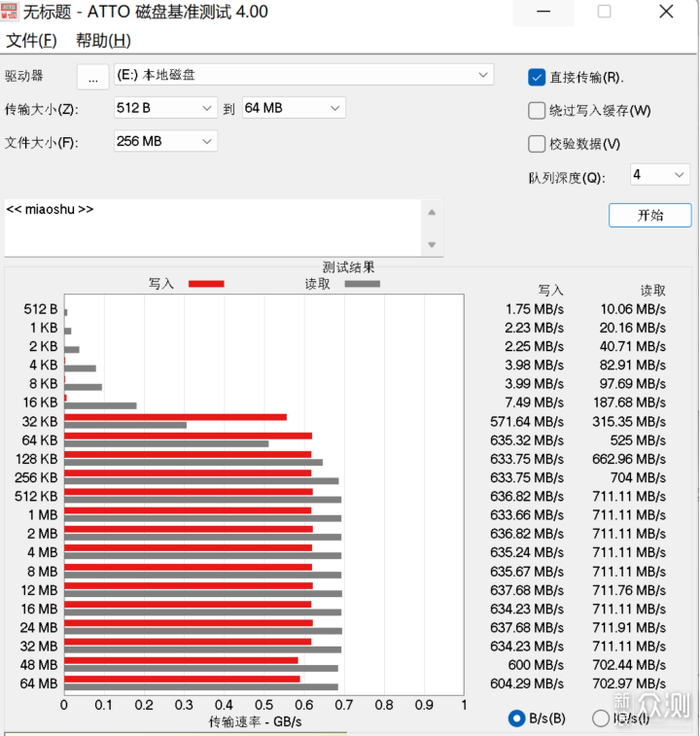Minimize the ATTO window
The height and width of the screenshot is (736, 700).
[543, 12]
